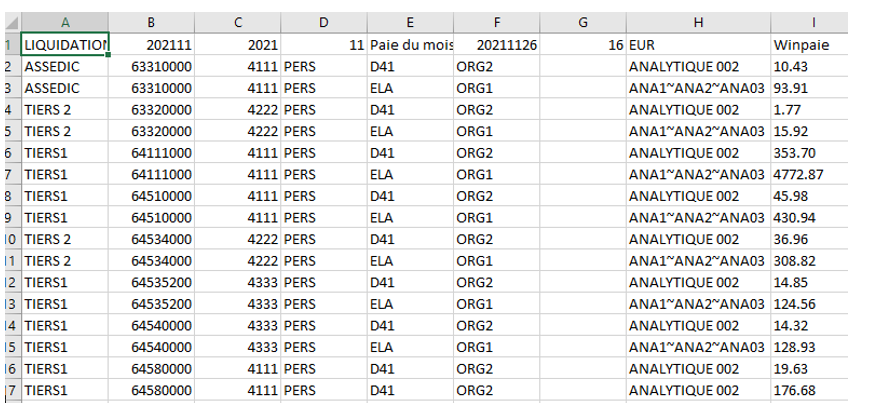Select column I header
Viewport: 874px width, 403px height.
coord(812,23)
